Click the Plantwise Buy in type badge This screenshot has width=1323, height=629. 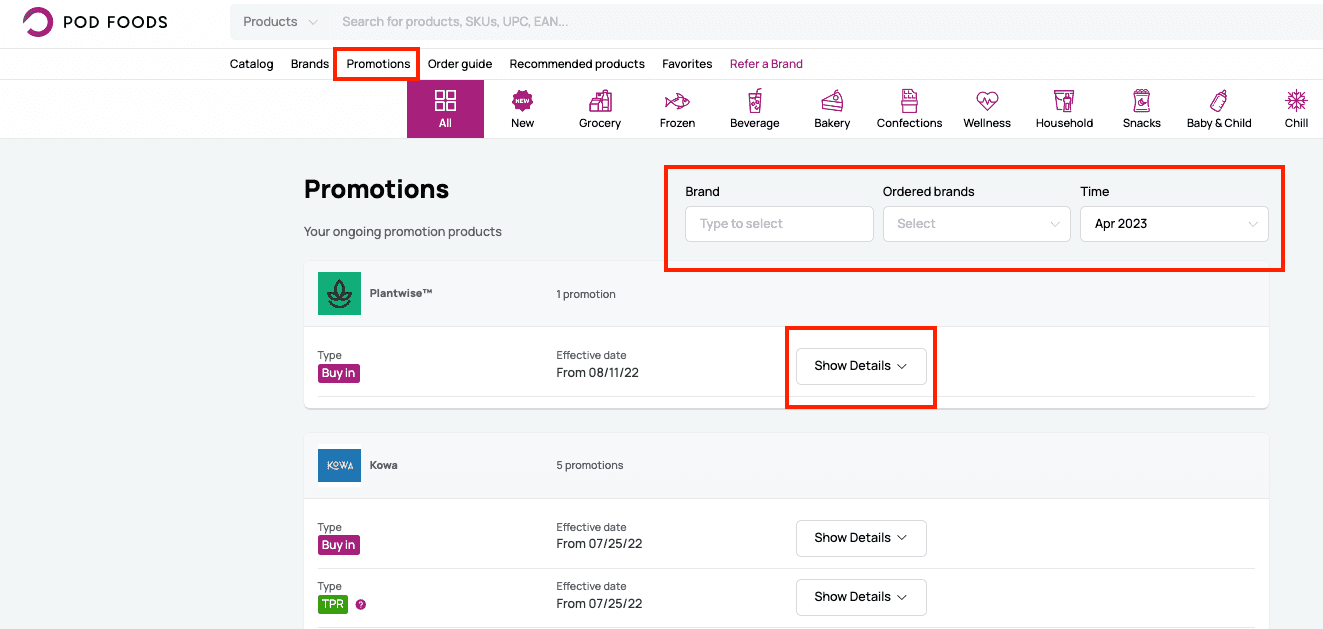click(338, 373)
